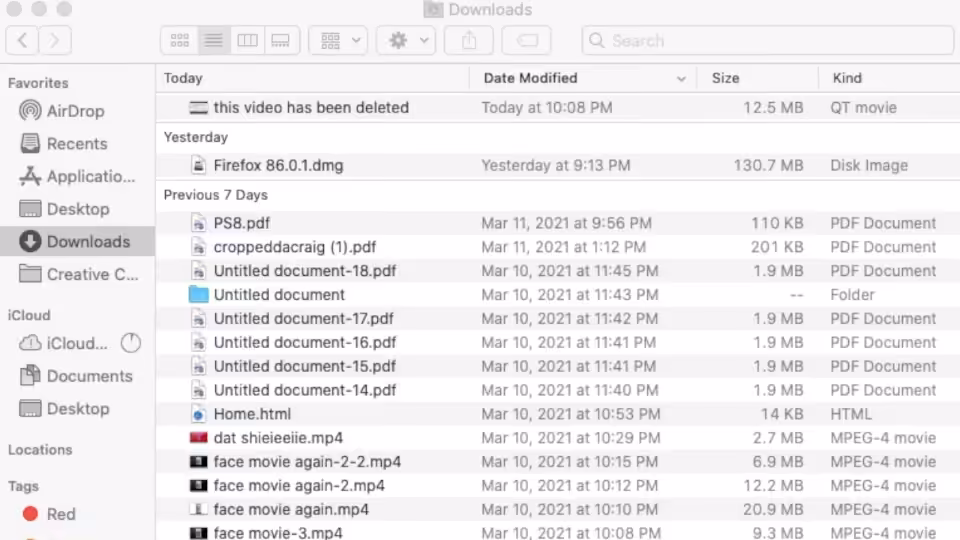The width and height of the screenshot is (960, 540).
Task: Click the Firefox disk image file icon
Action: point(198,165)
